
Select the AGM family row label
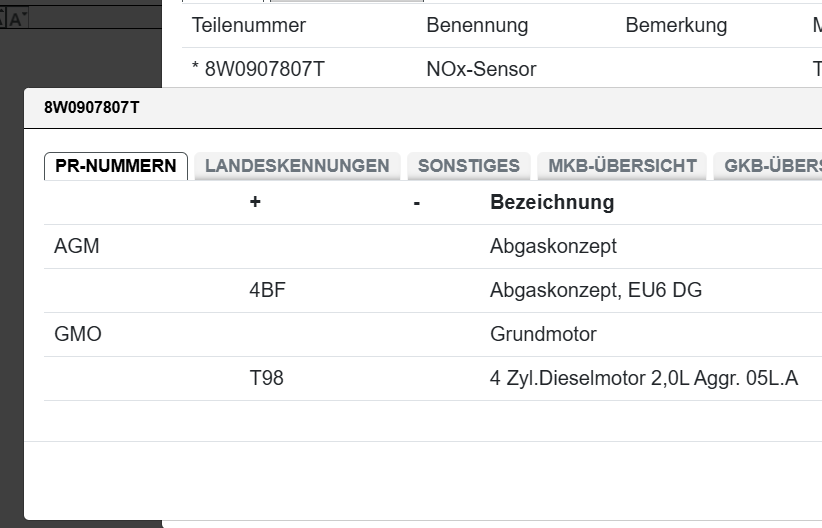pos(77,246)
